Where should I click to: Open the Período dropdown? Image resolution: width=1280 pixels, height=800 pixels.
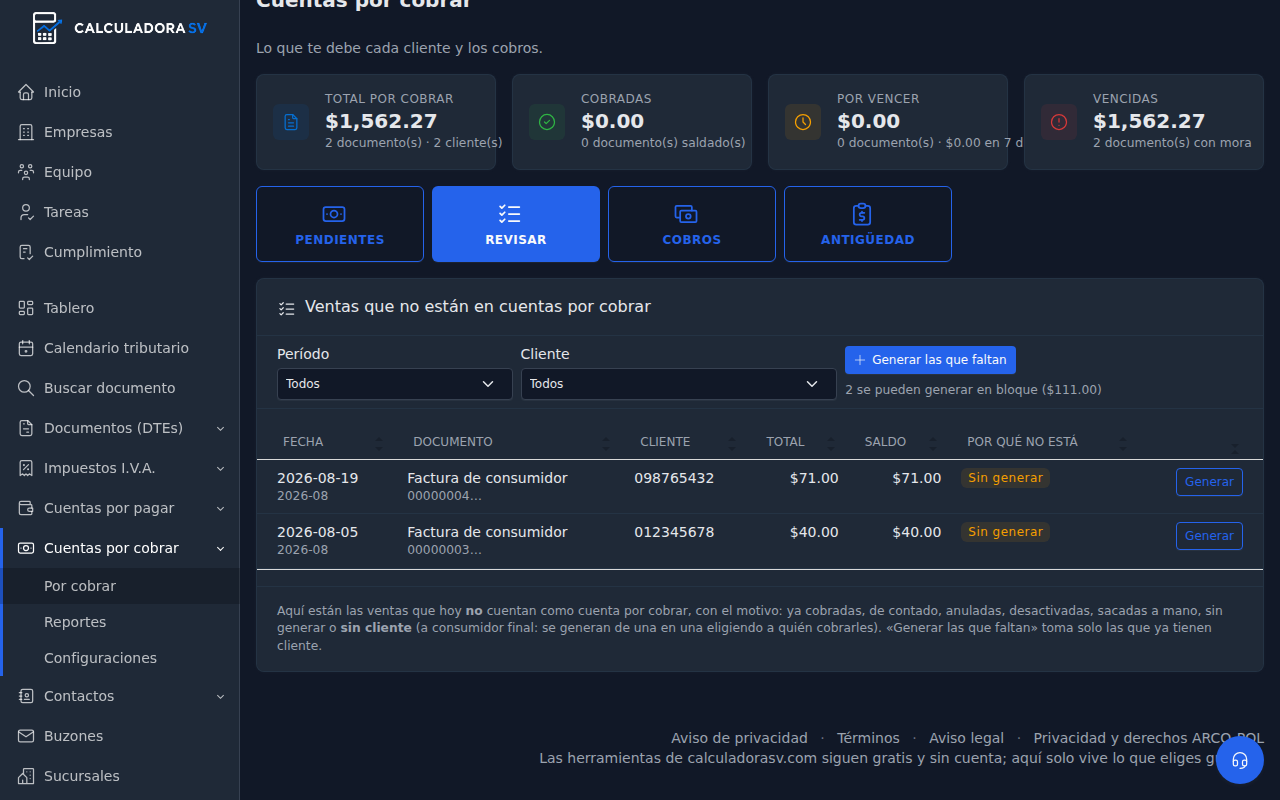(394, 384)
